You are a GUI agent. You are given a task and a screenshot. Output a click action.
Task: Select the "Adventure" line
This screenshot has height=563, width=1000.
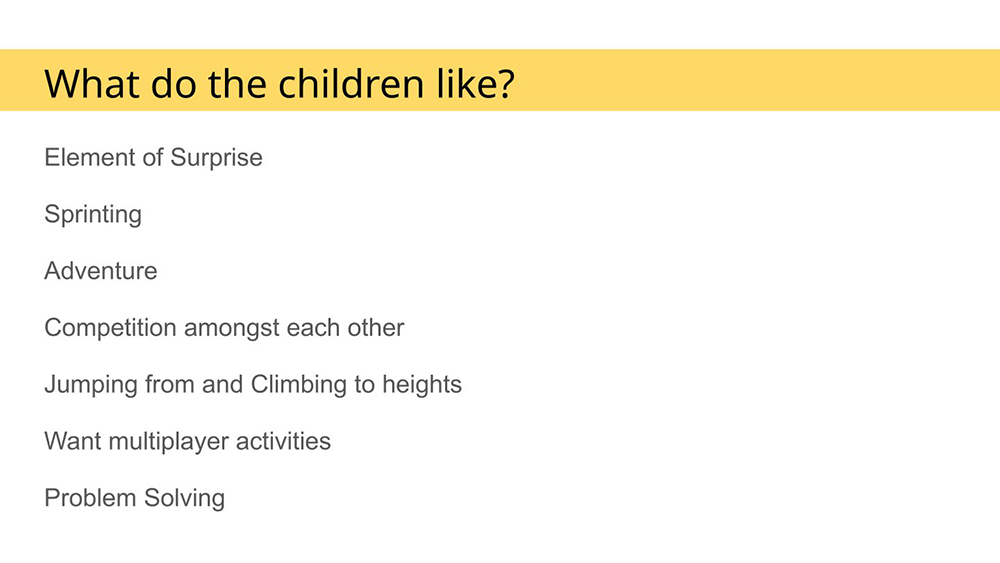pos(100,271)
